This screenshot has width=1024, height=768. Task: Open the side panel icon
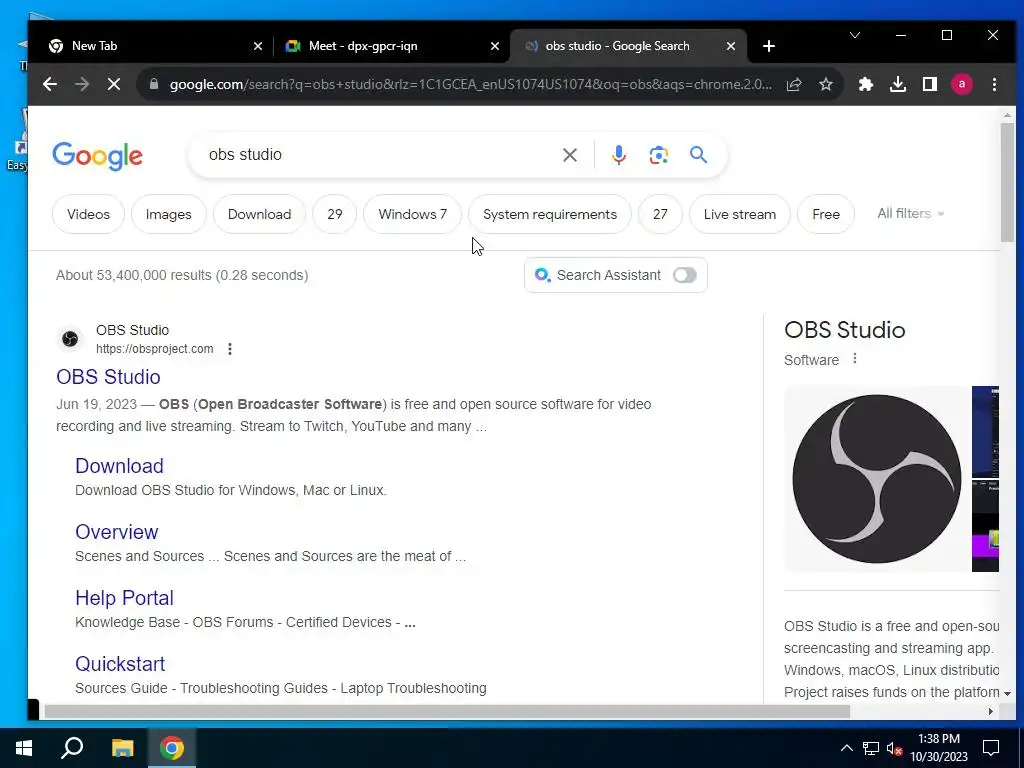[930, 84]
